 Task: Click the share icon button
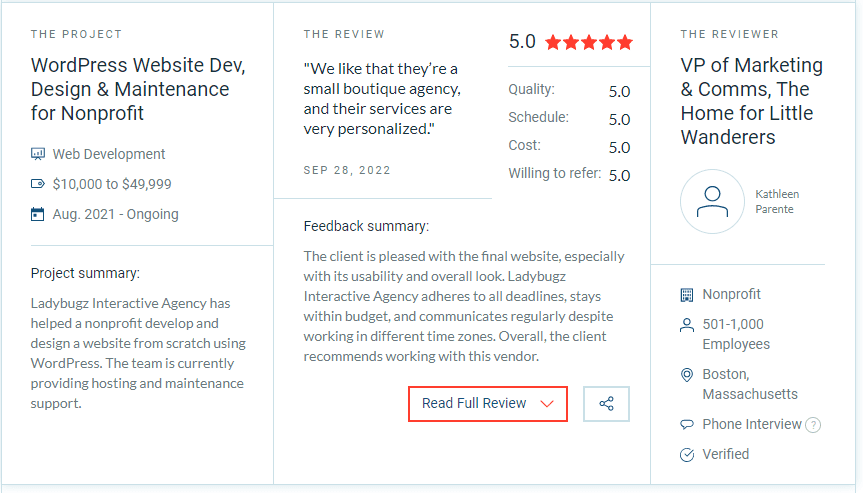click(x=606, y=404)
